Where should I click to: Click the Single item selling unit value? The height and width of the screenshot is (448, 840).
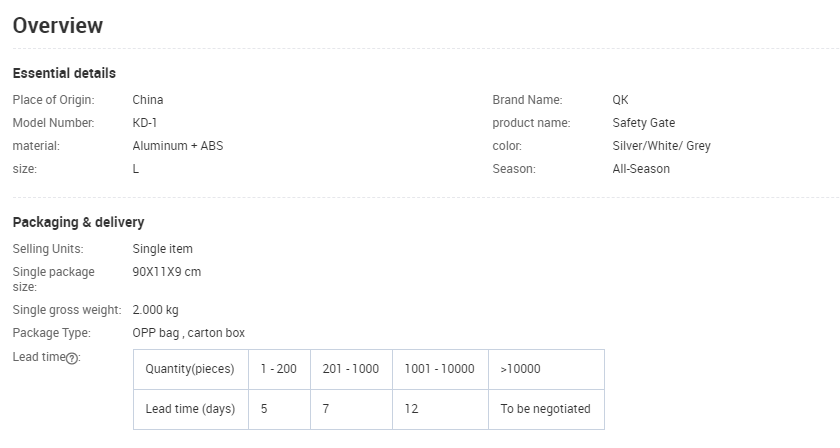162,248
